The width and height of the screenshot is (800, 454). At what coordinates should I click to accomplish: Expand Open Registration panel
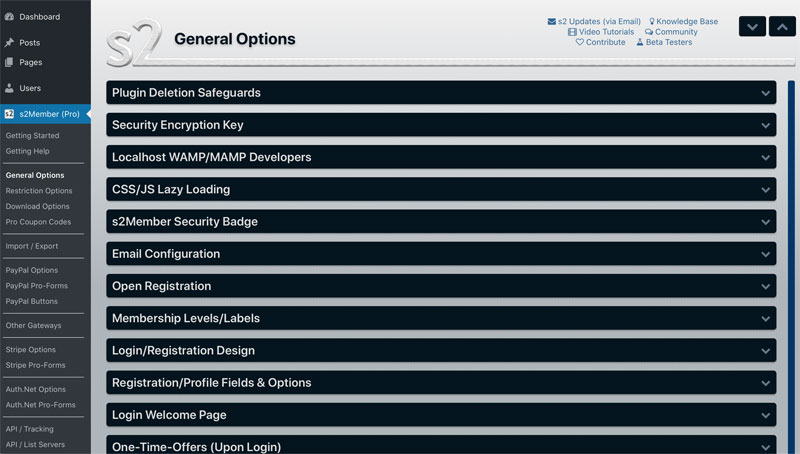point(441,286)
